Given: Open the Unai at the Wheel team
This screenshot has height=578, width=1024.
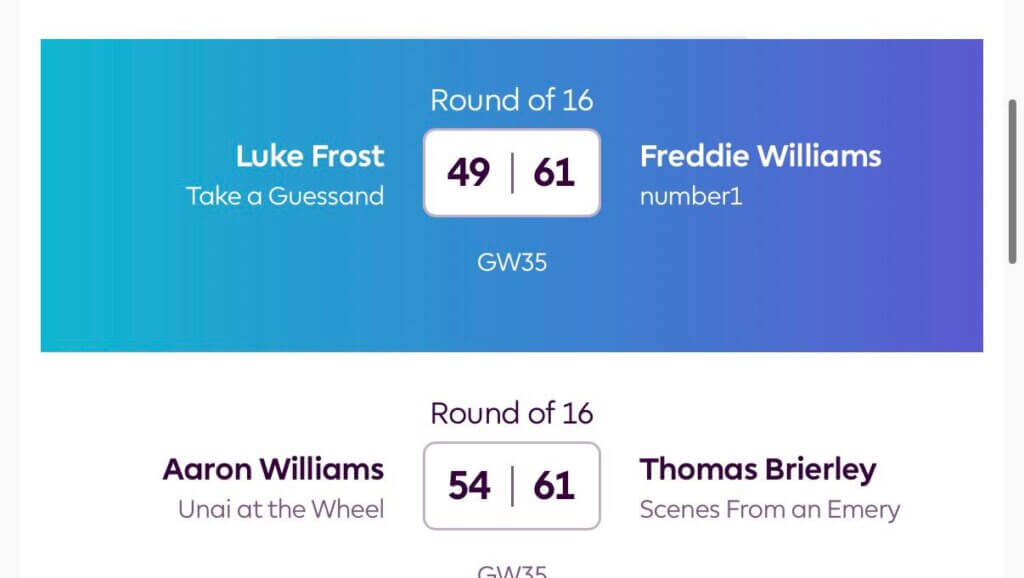Looking at the screenshot, I should pos(281,509).
